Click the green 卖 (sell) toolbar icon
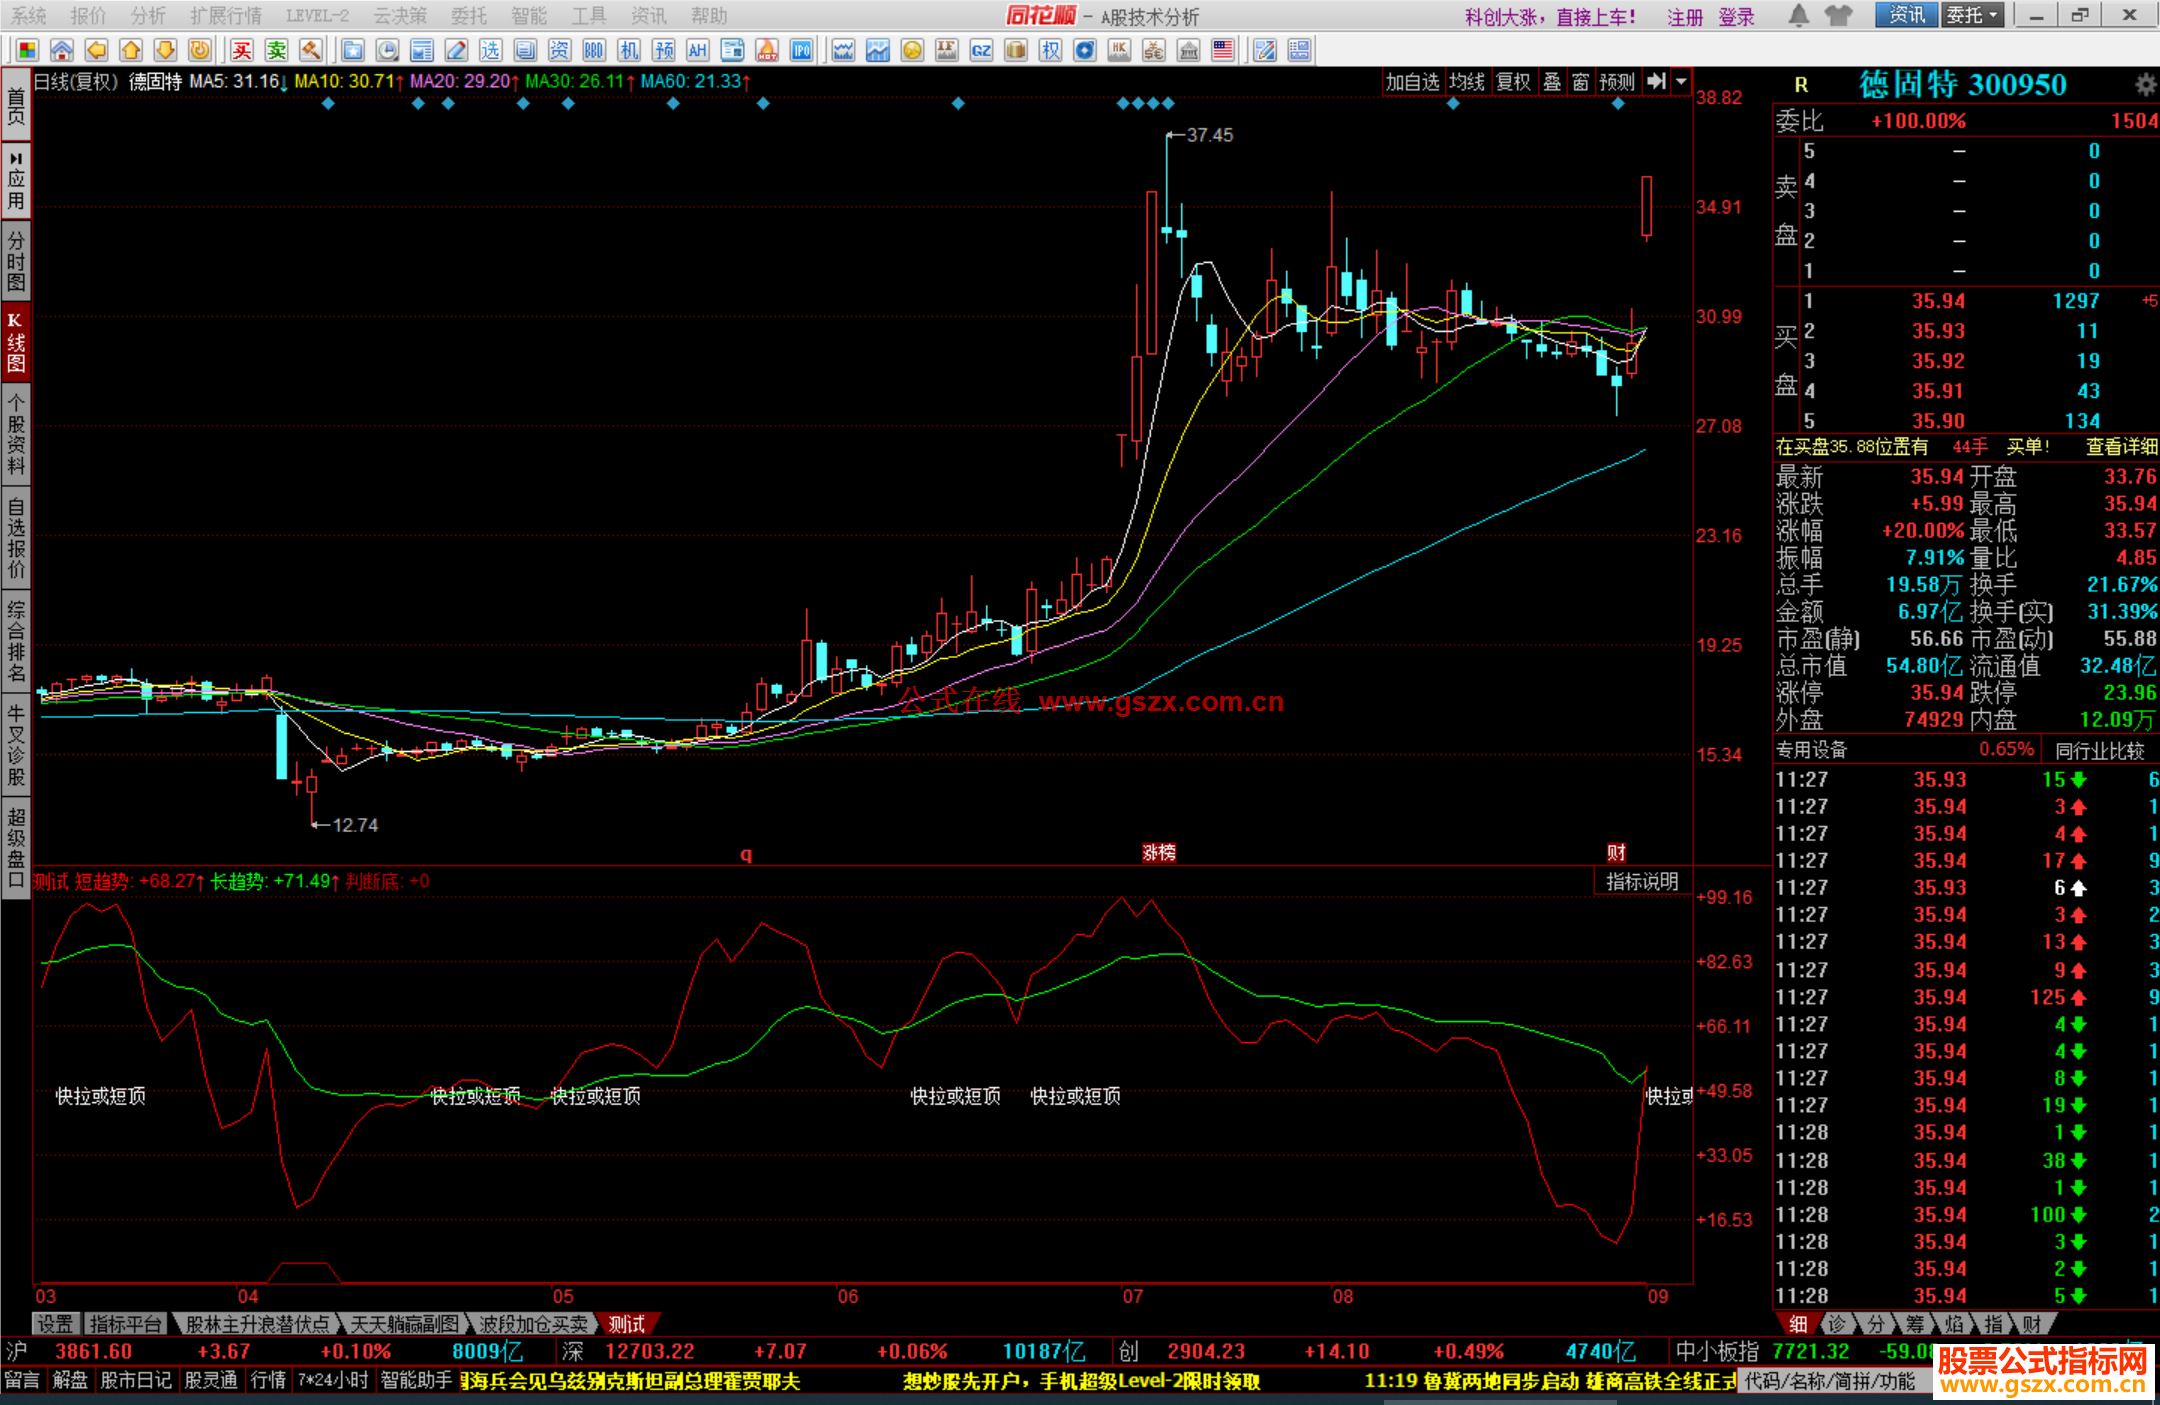2160x1405 pixels. tap(276, 50)
